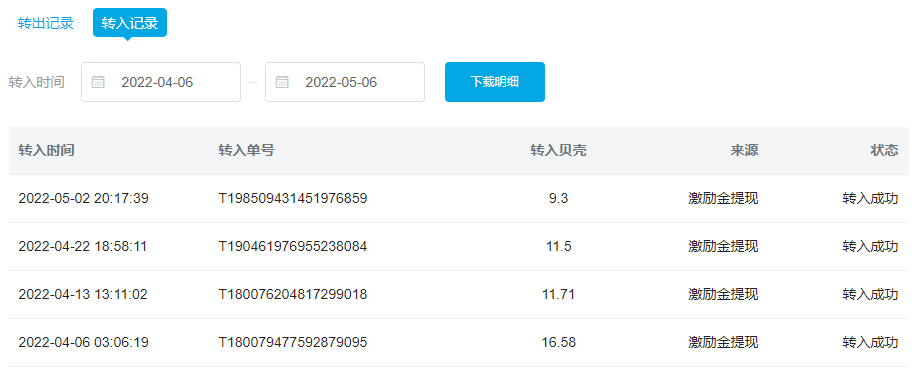Click the 转入时间 column header
This screenshot has width=914, height=376.
point(47,150)
